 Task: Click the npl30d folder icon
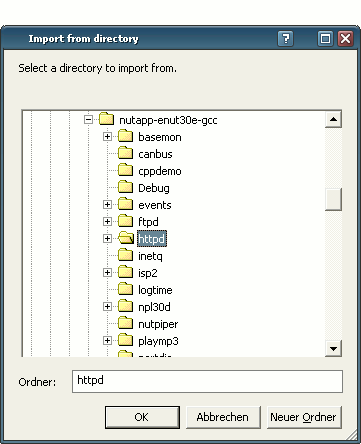pos(126,306)
